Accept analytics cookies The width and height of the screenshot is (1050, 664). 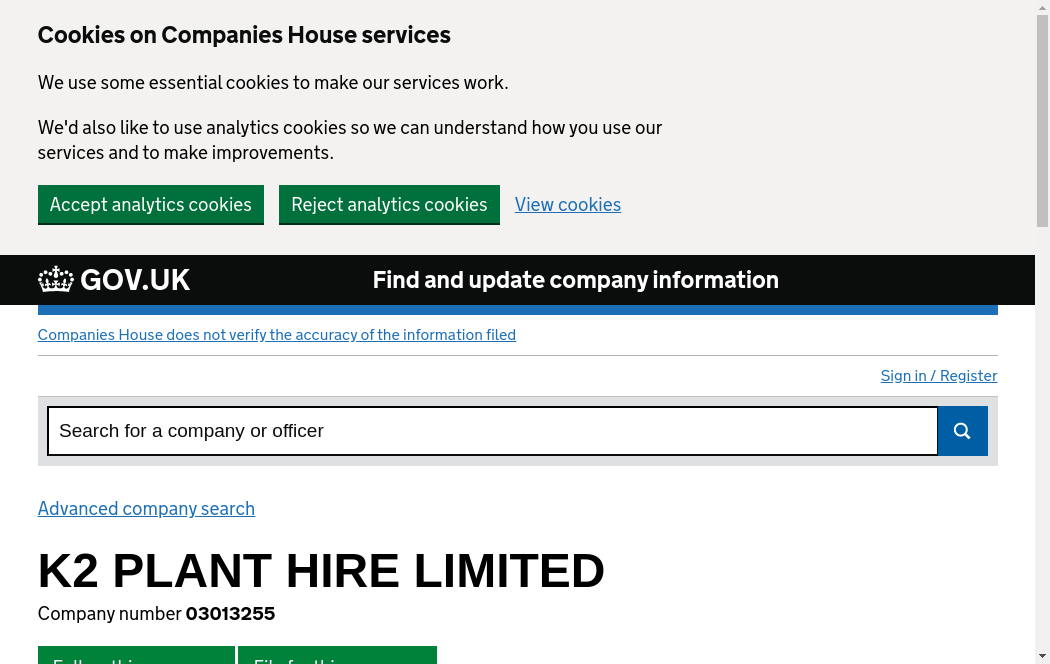pos(151,204)
